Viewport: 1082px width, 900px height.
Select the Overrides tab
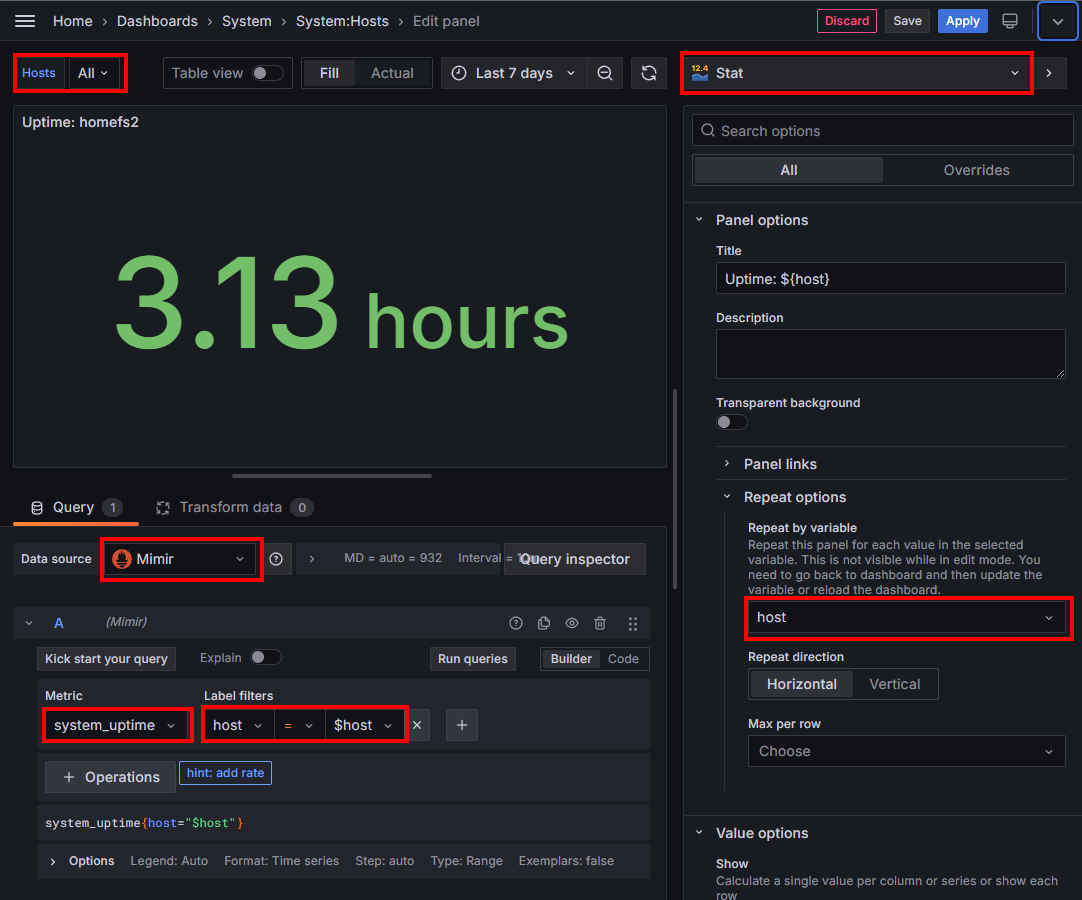(976, 170)
